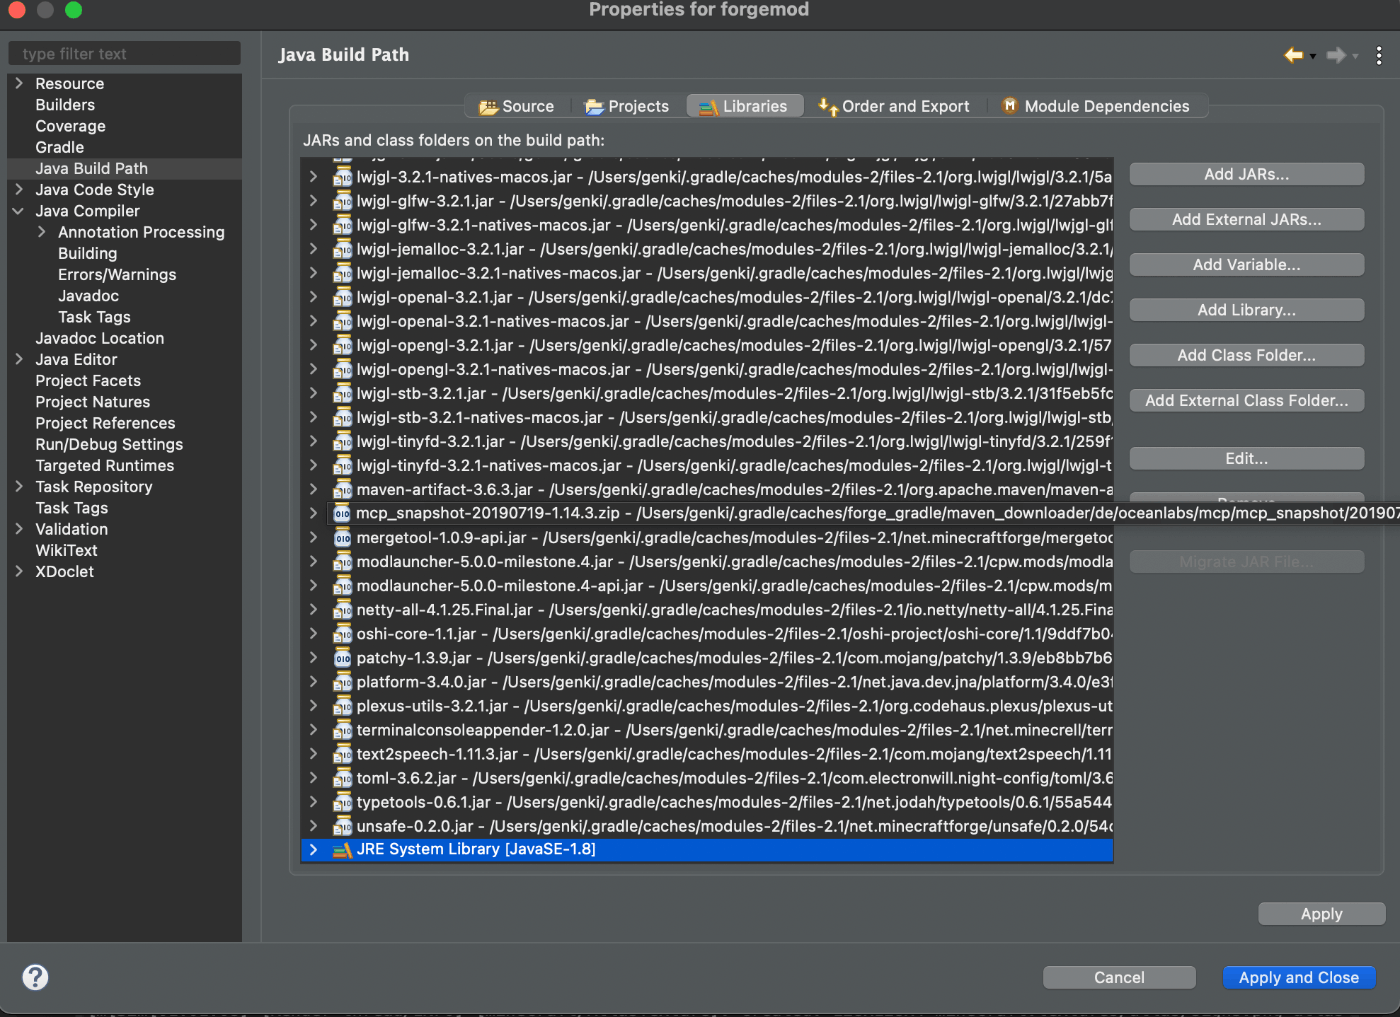Open Javadoc Location settings

click(100, 338)
